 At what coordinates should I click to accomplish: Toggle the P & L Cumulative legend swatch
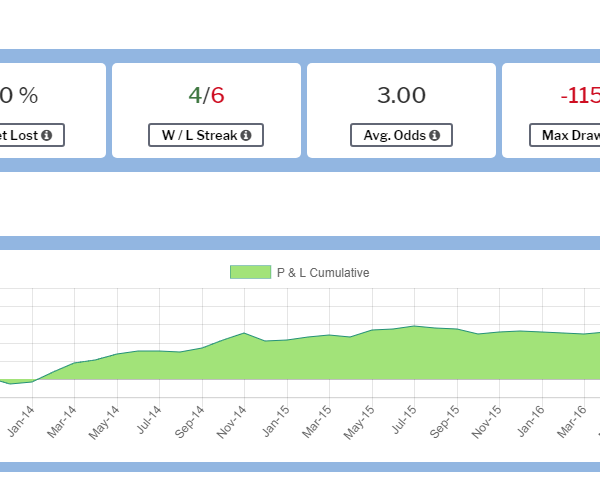(251, 272)
